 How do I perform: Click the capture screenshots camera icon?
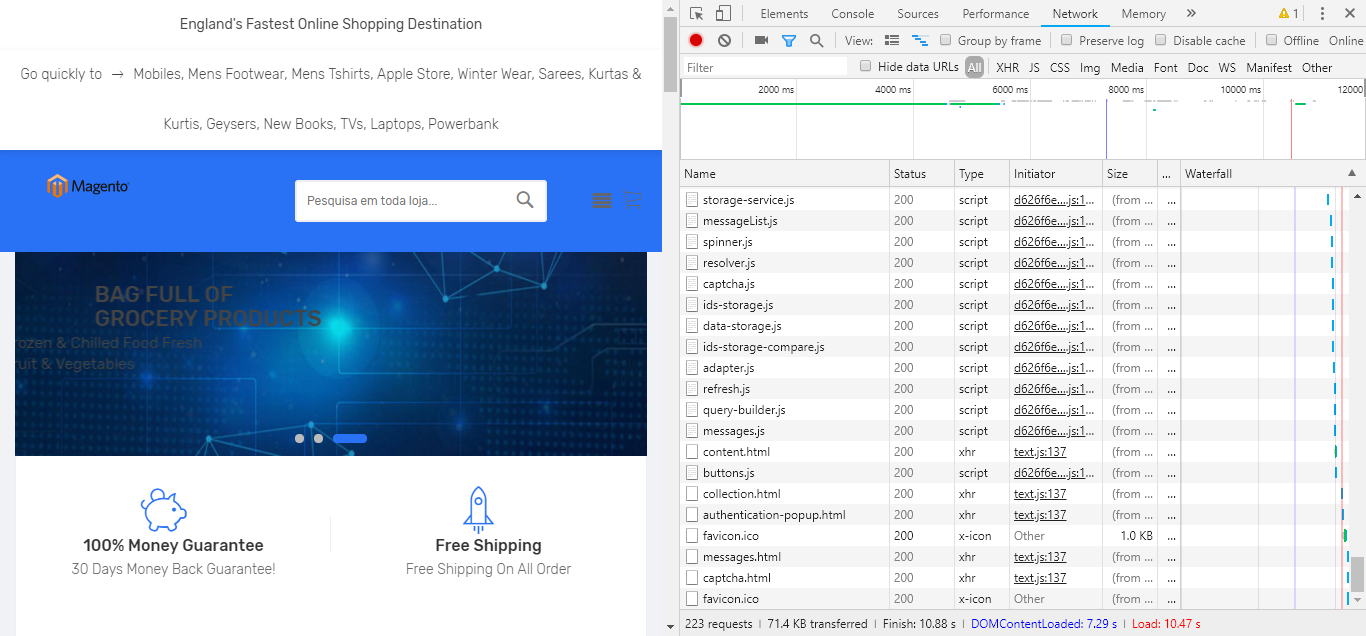(761, 40)
